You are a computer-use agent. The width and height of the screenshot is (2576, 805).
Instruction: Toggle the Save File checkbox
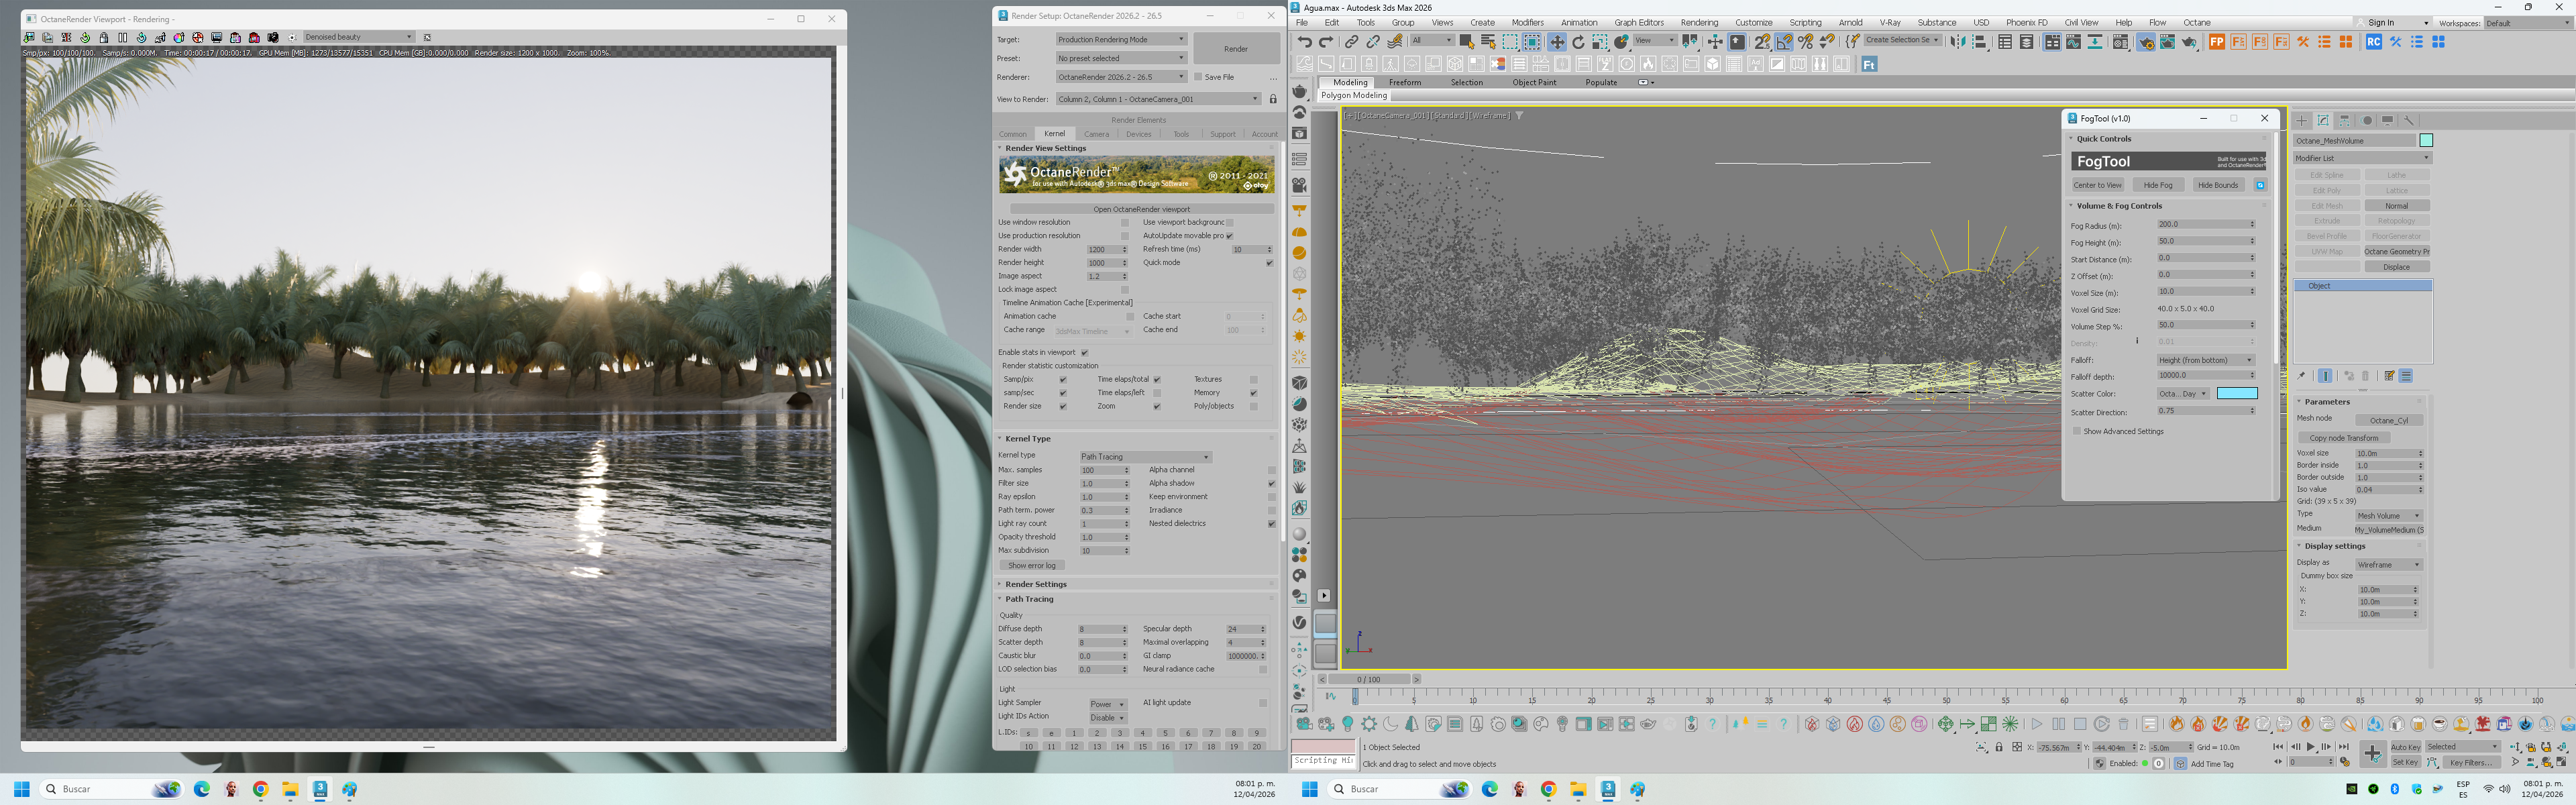(x=1198, y=77)
